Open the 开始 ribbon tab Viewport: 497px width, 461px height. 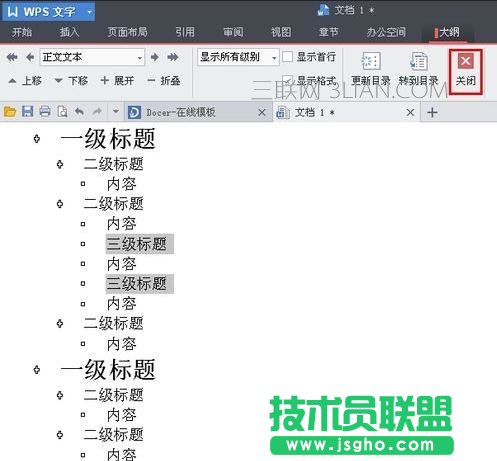(x=22, y=32)
